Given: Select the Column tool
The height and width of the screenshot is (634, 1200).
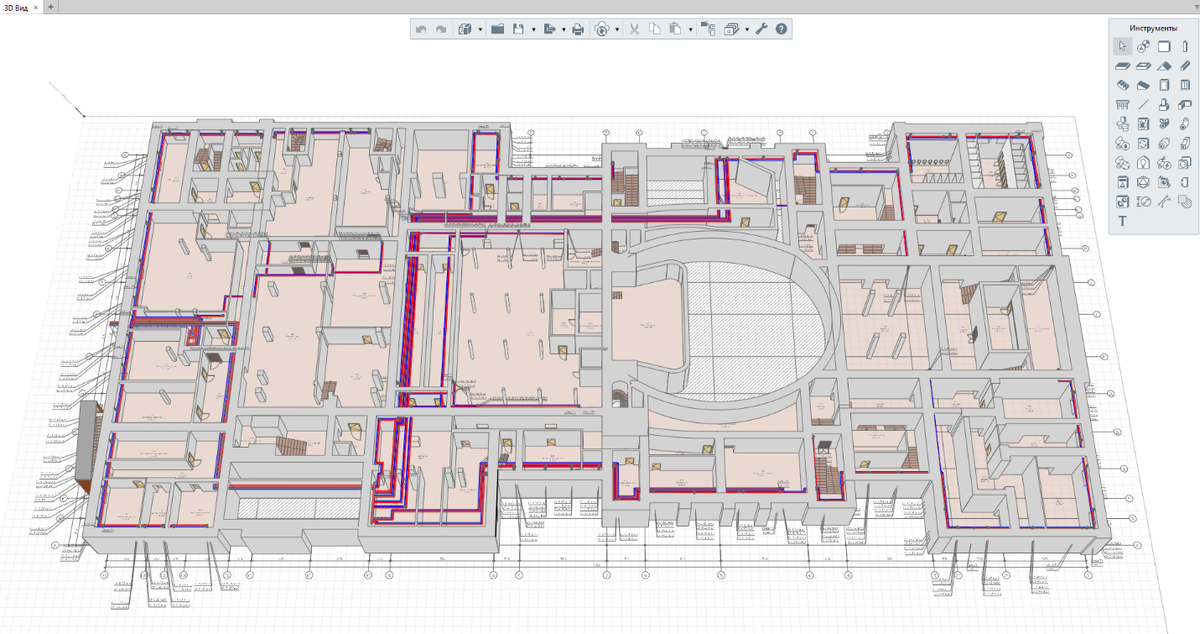Looking at the screenshot, I should click(1185, 46).
